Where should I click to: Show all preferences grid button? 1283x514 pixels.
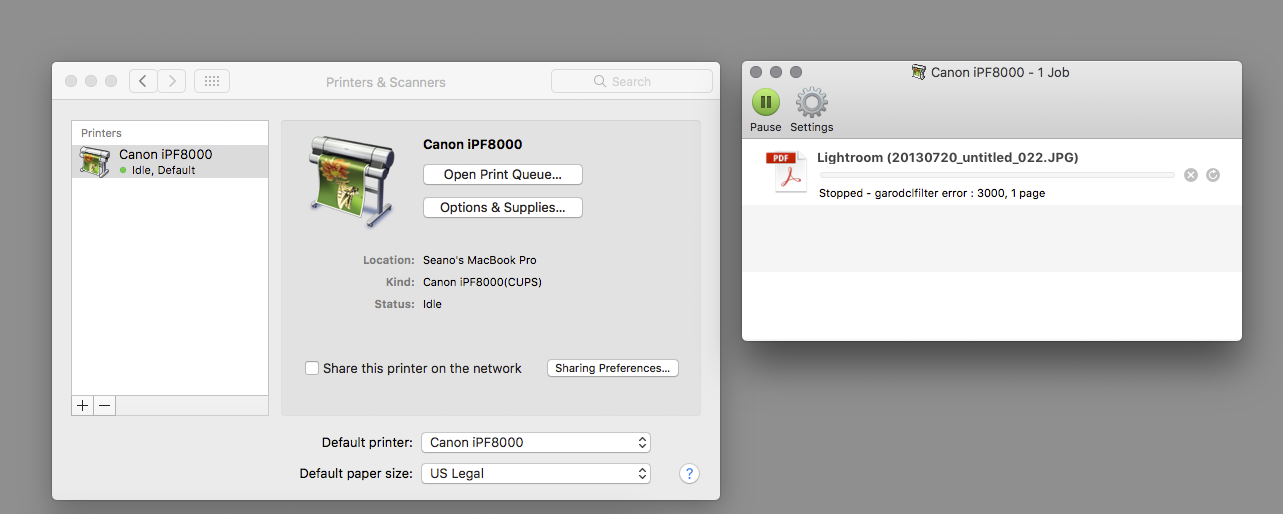tap(212, 81)
